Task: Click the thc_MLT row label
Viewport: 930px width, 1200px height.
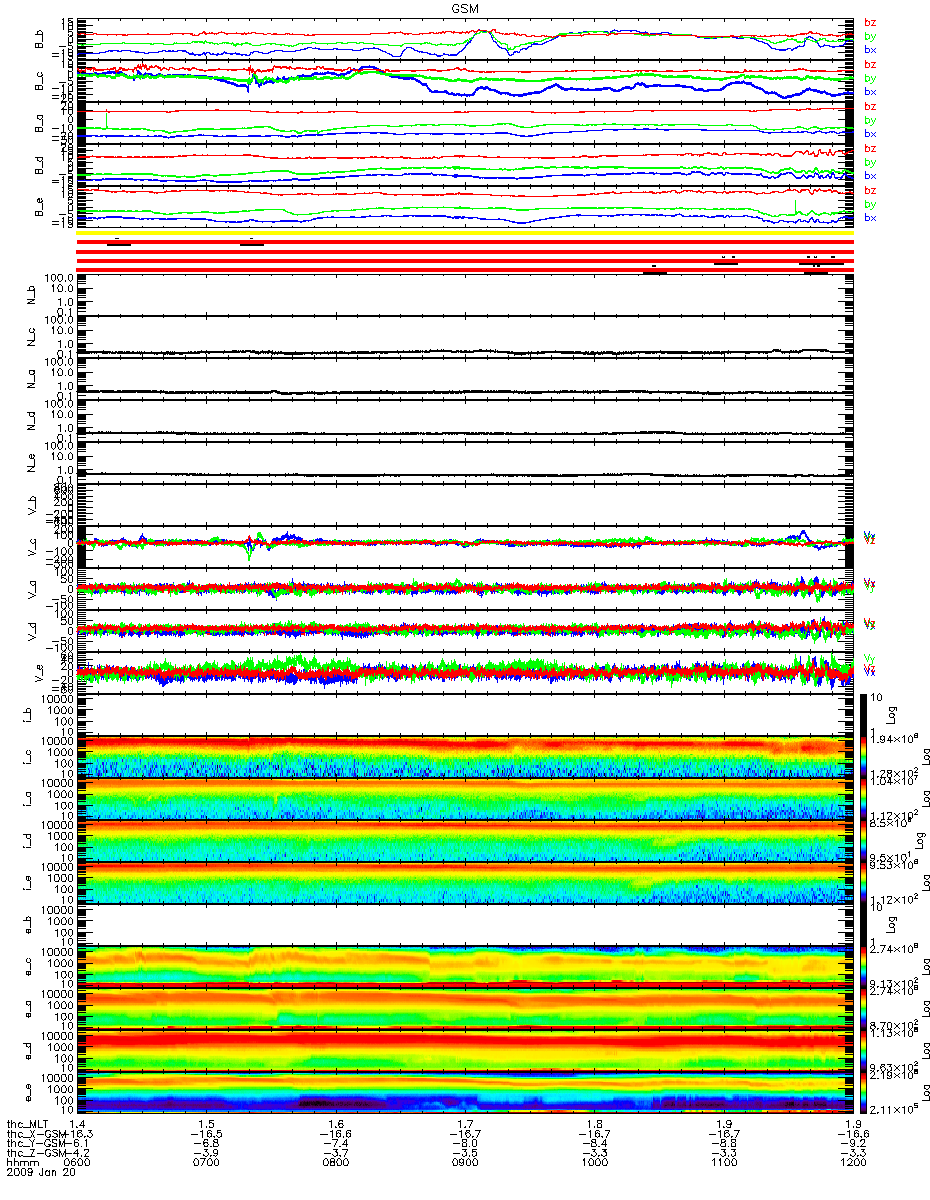Action: tap(27, 1124)
